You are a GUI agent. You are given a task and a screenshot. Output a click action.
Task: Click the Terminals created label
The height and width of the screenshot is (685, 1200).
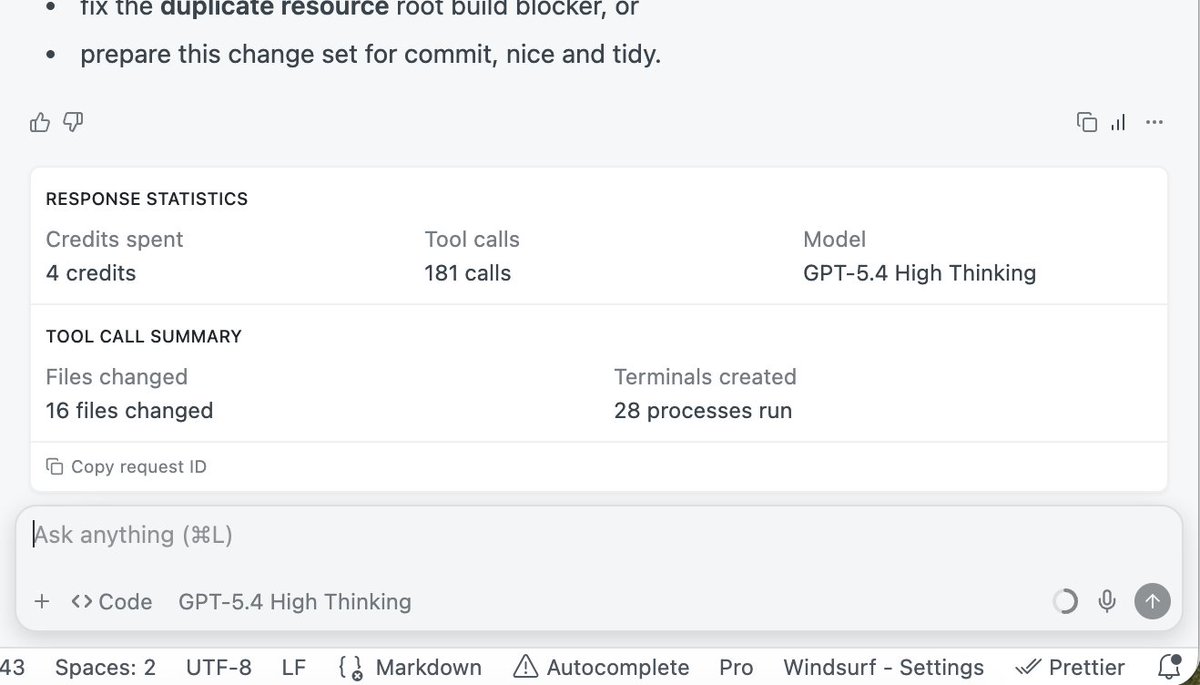click(705, 377)
